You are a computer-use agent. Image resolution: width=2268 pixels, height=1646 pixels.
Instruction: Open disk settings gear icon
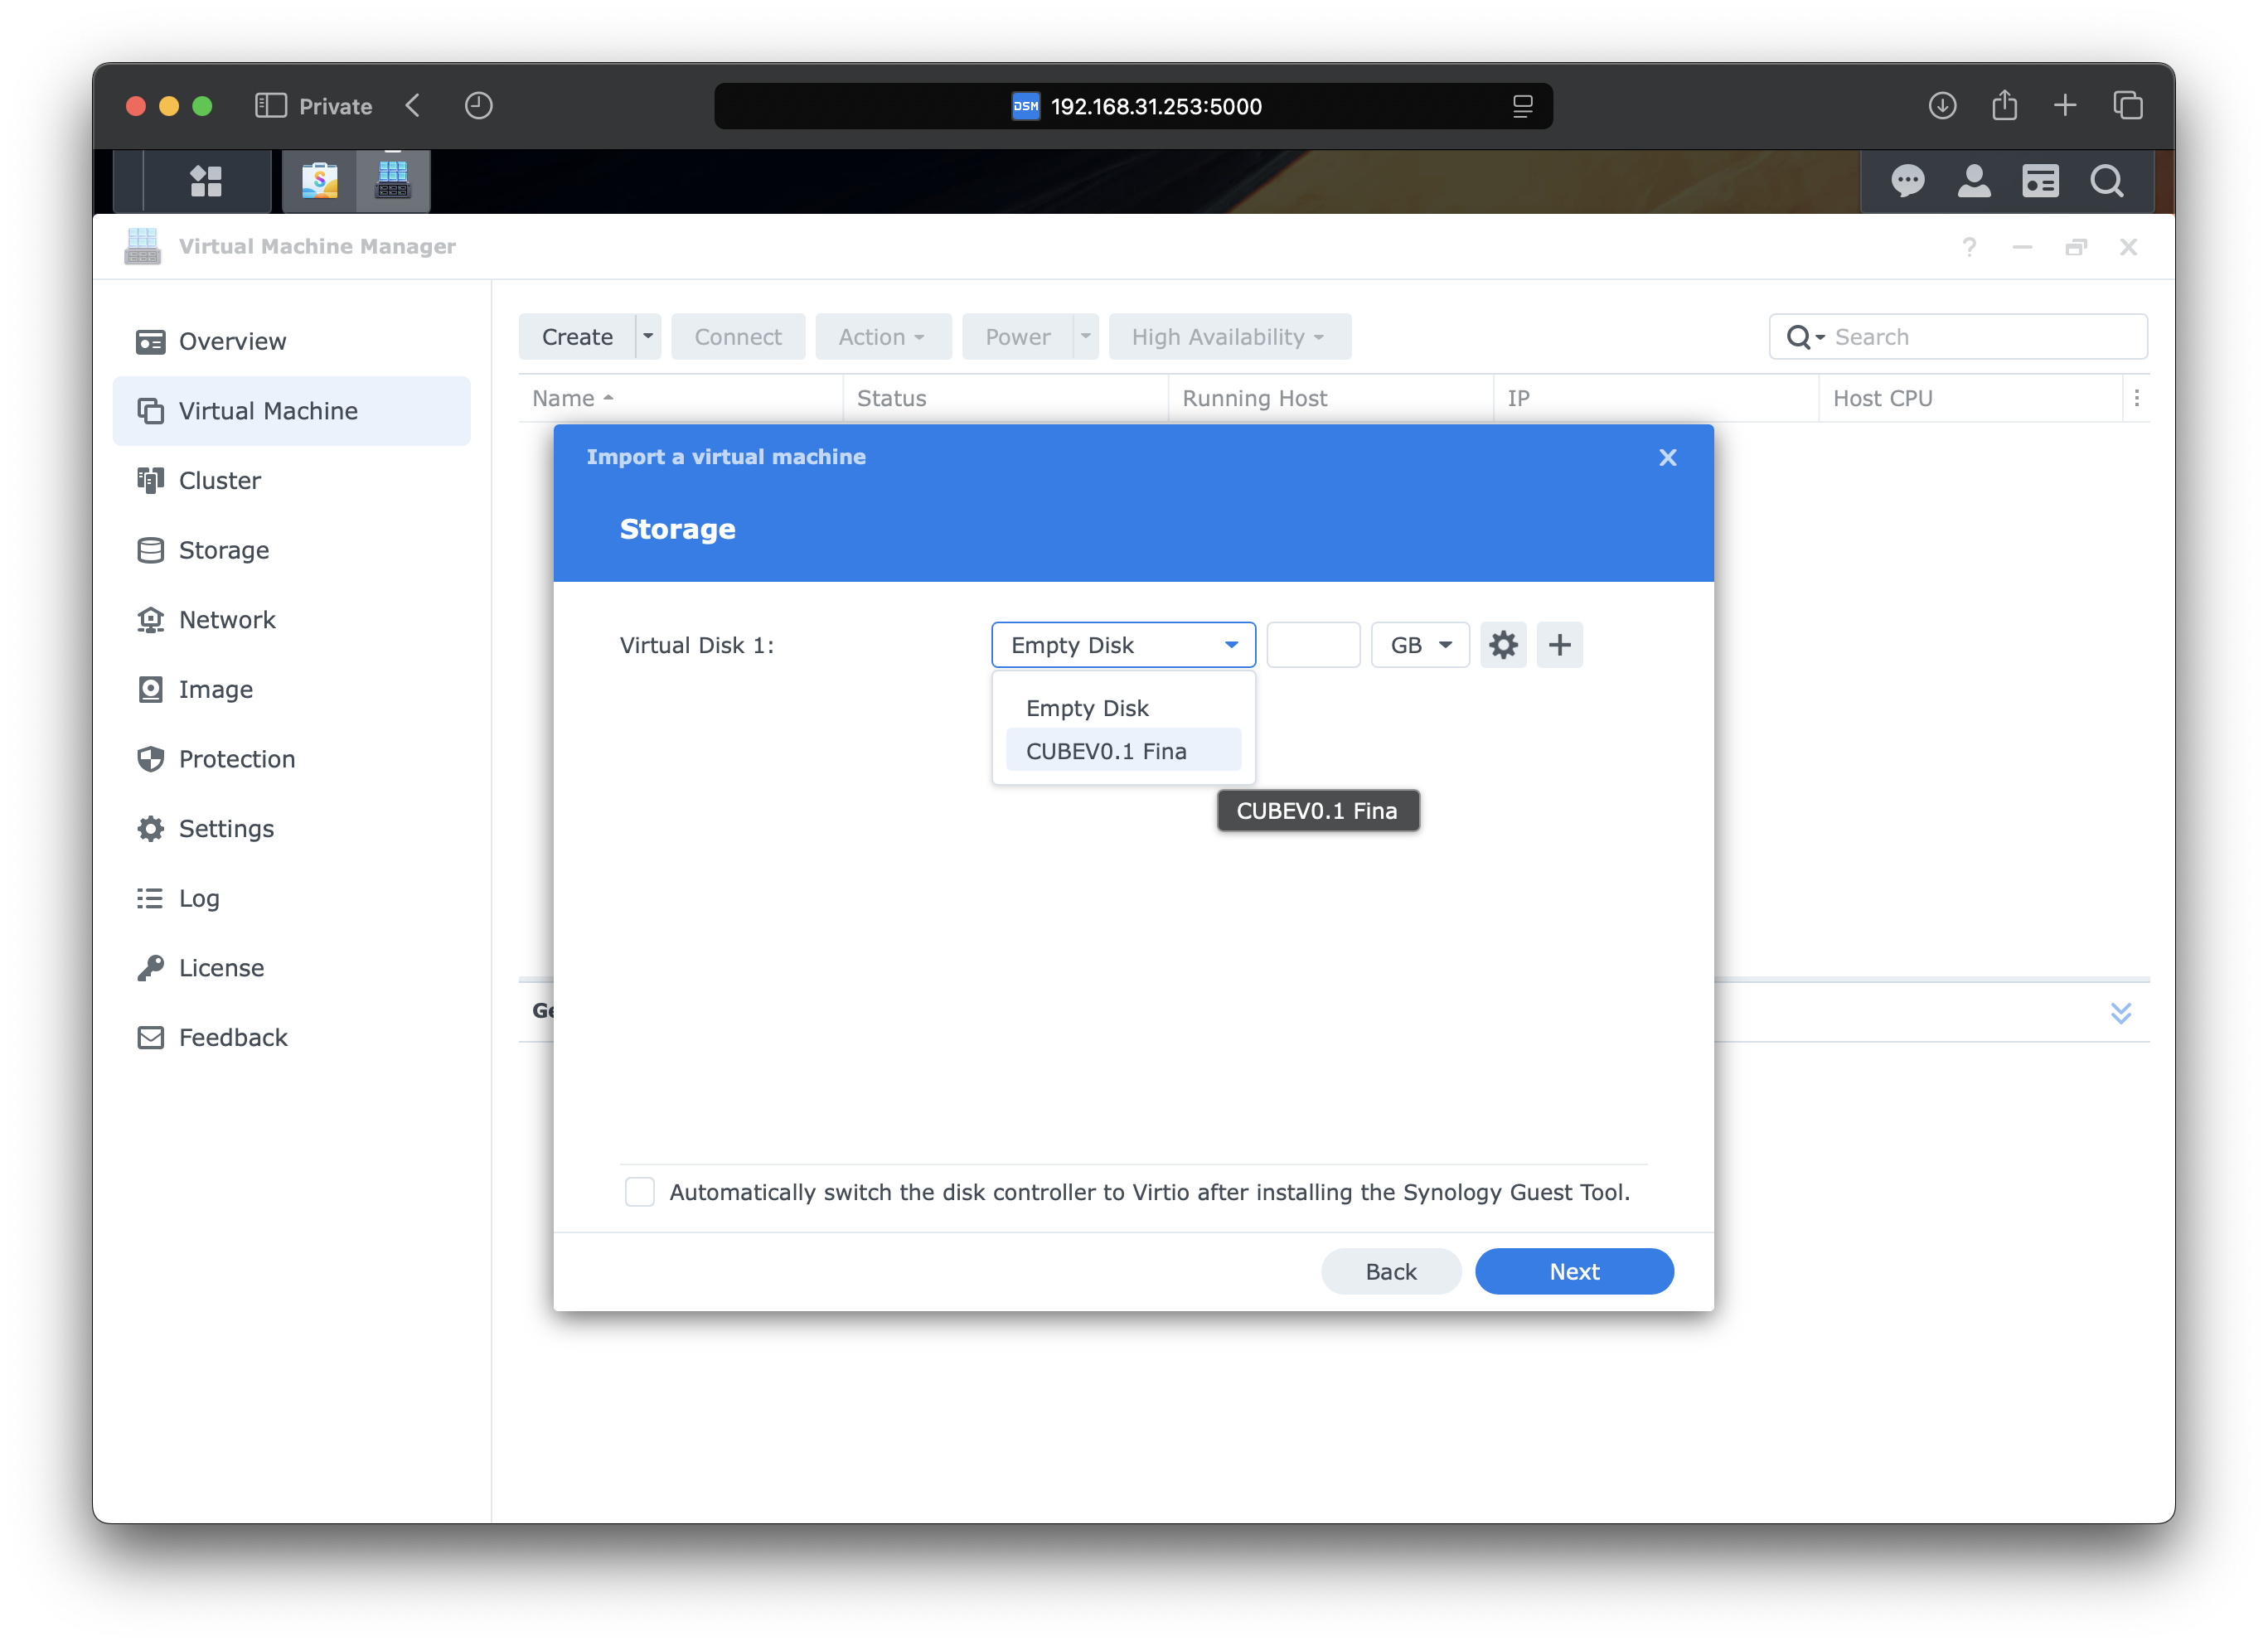click(x=1503, y=645)
